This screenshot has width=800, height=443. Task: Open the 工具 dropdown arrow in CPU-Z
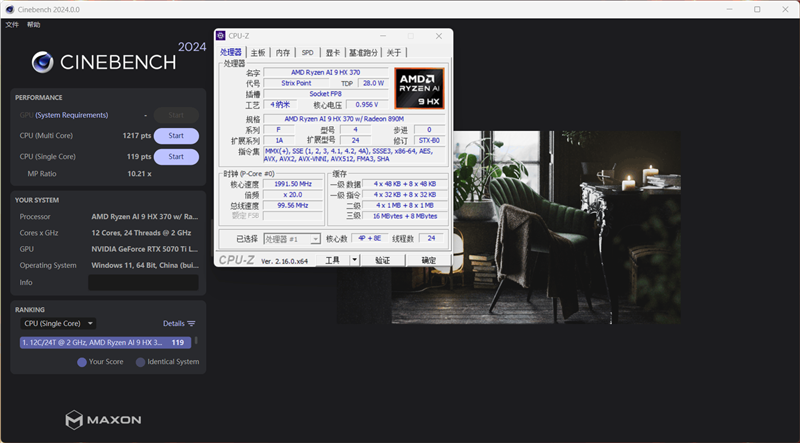click(x=354, y=260)
